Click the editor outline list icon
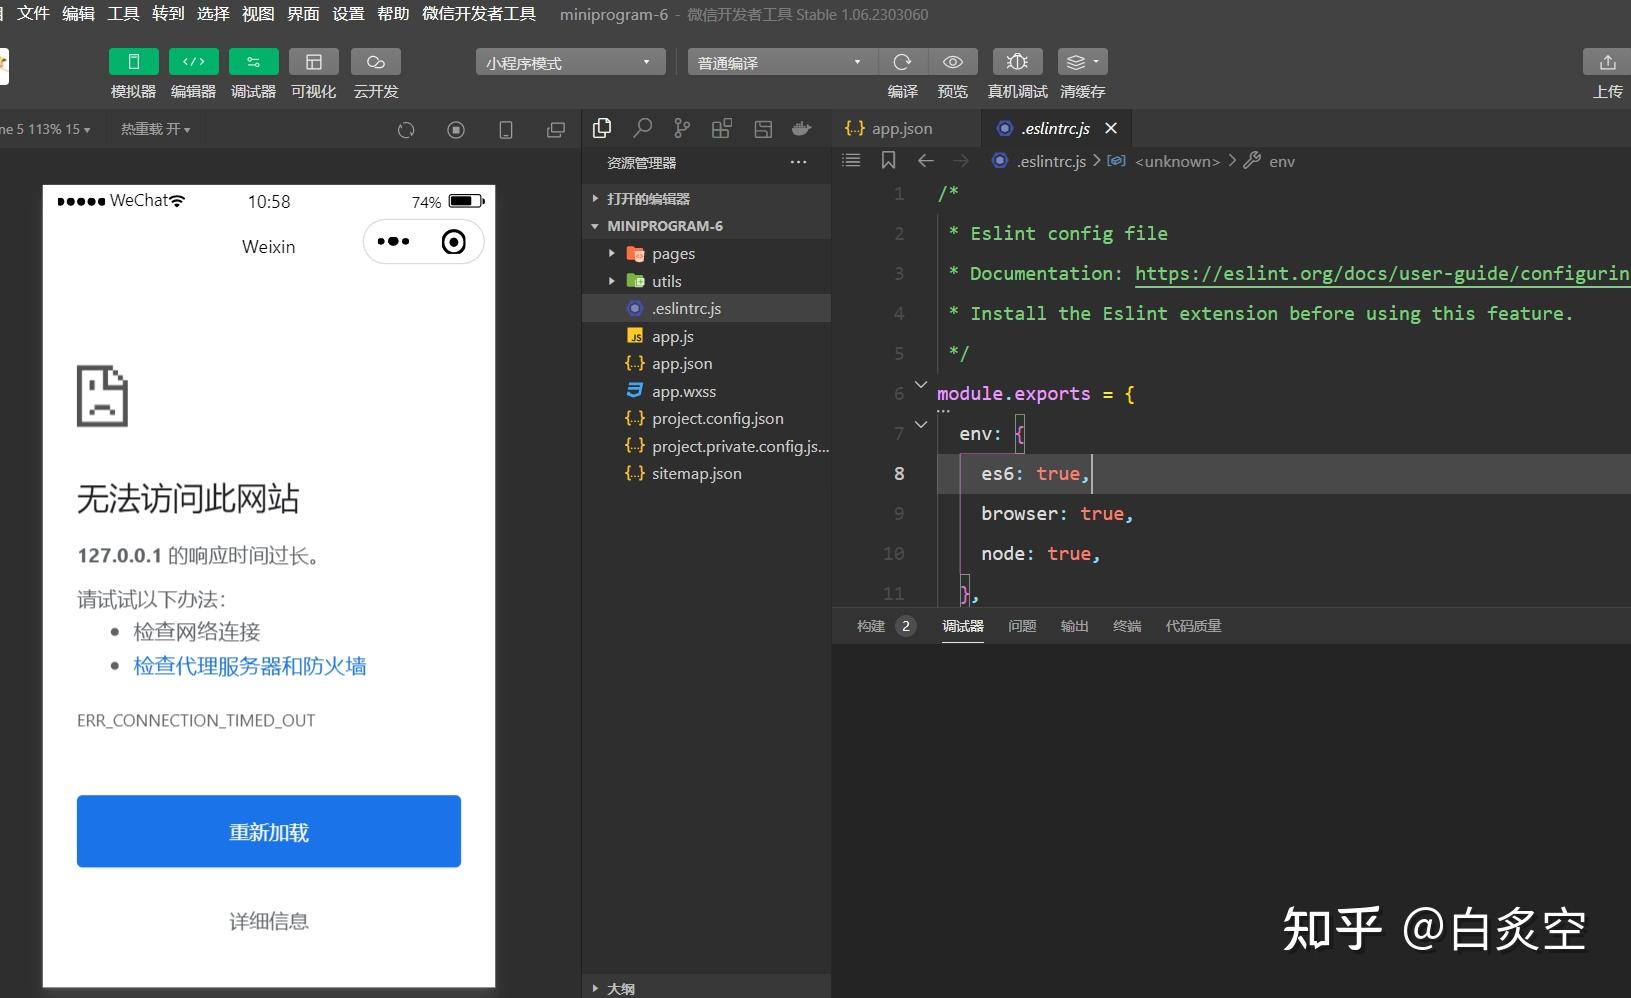This screenshot has height=998, width=1631. (x=851, y=160)
